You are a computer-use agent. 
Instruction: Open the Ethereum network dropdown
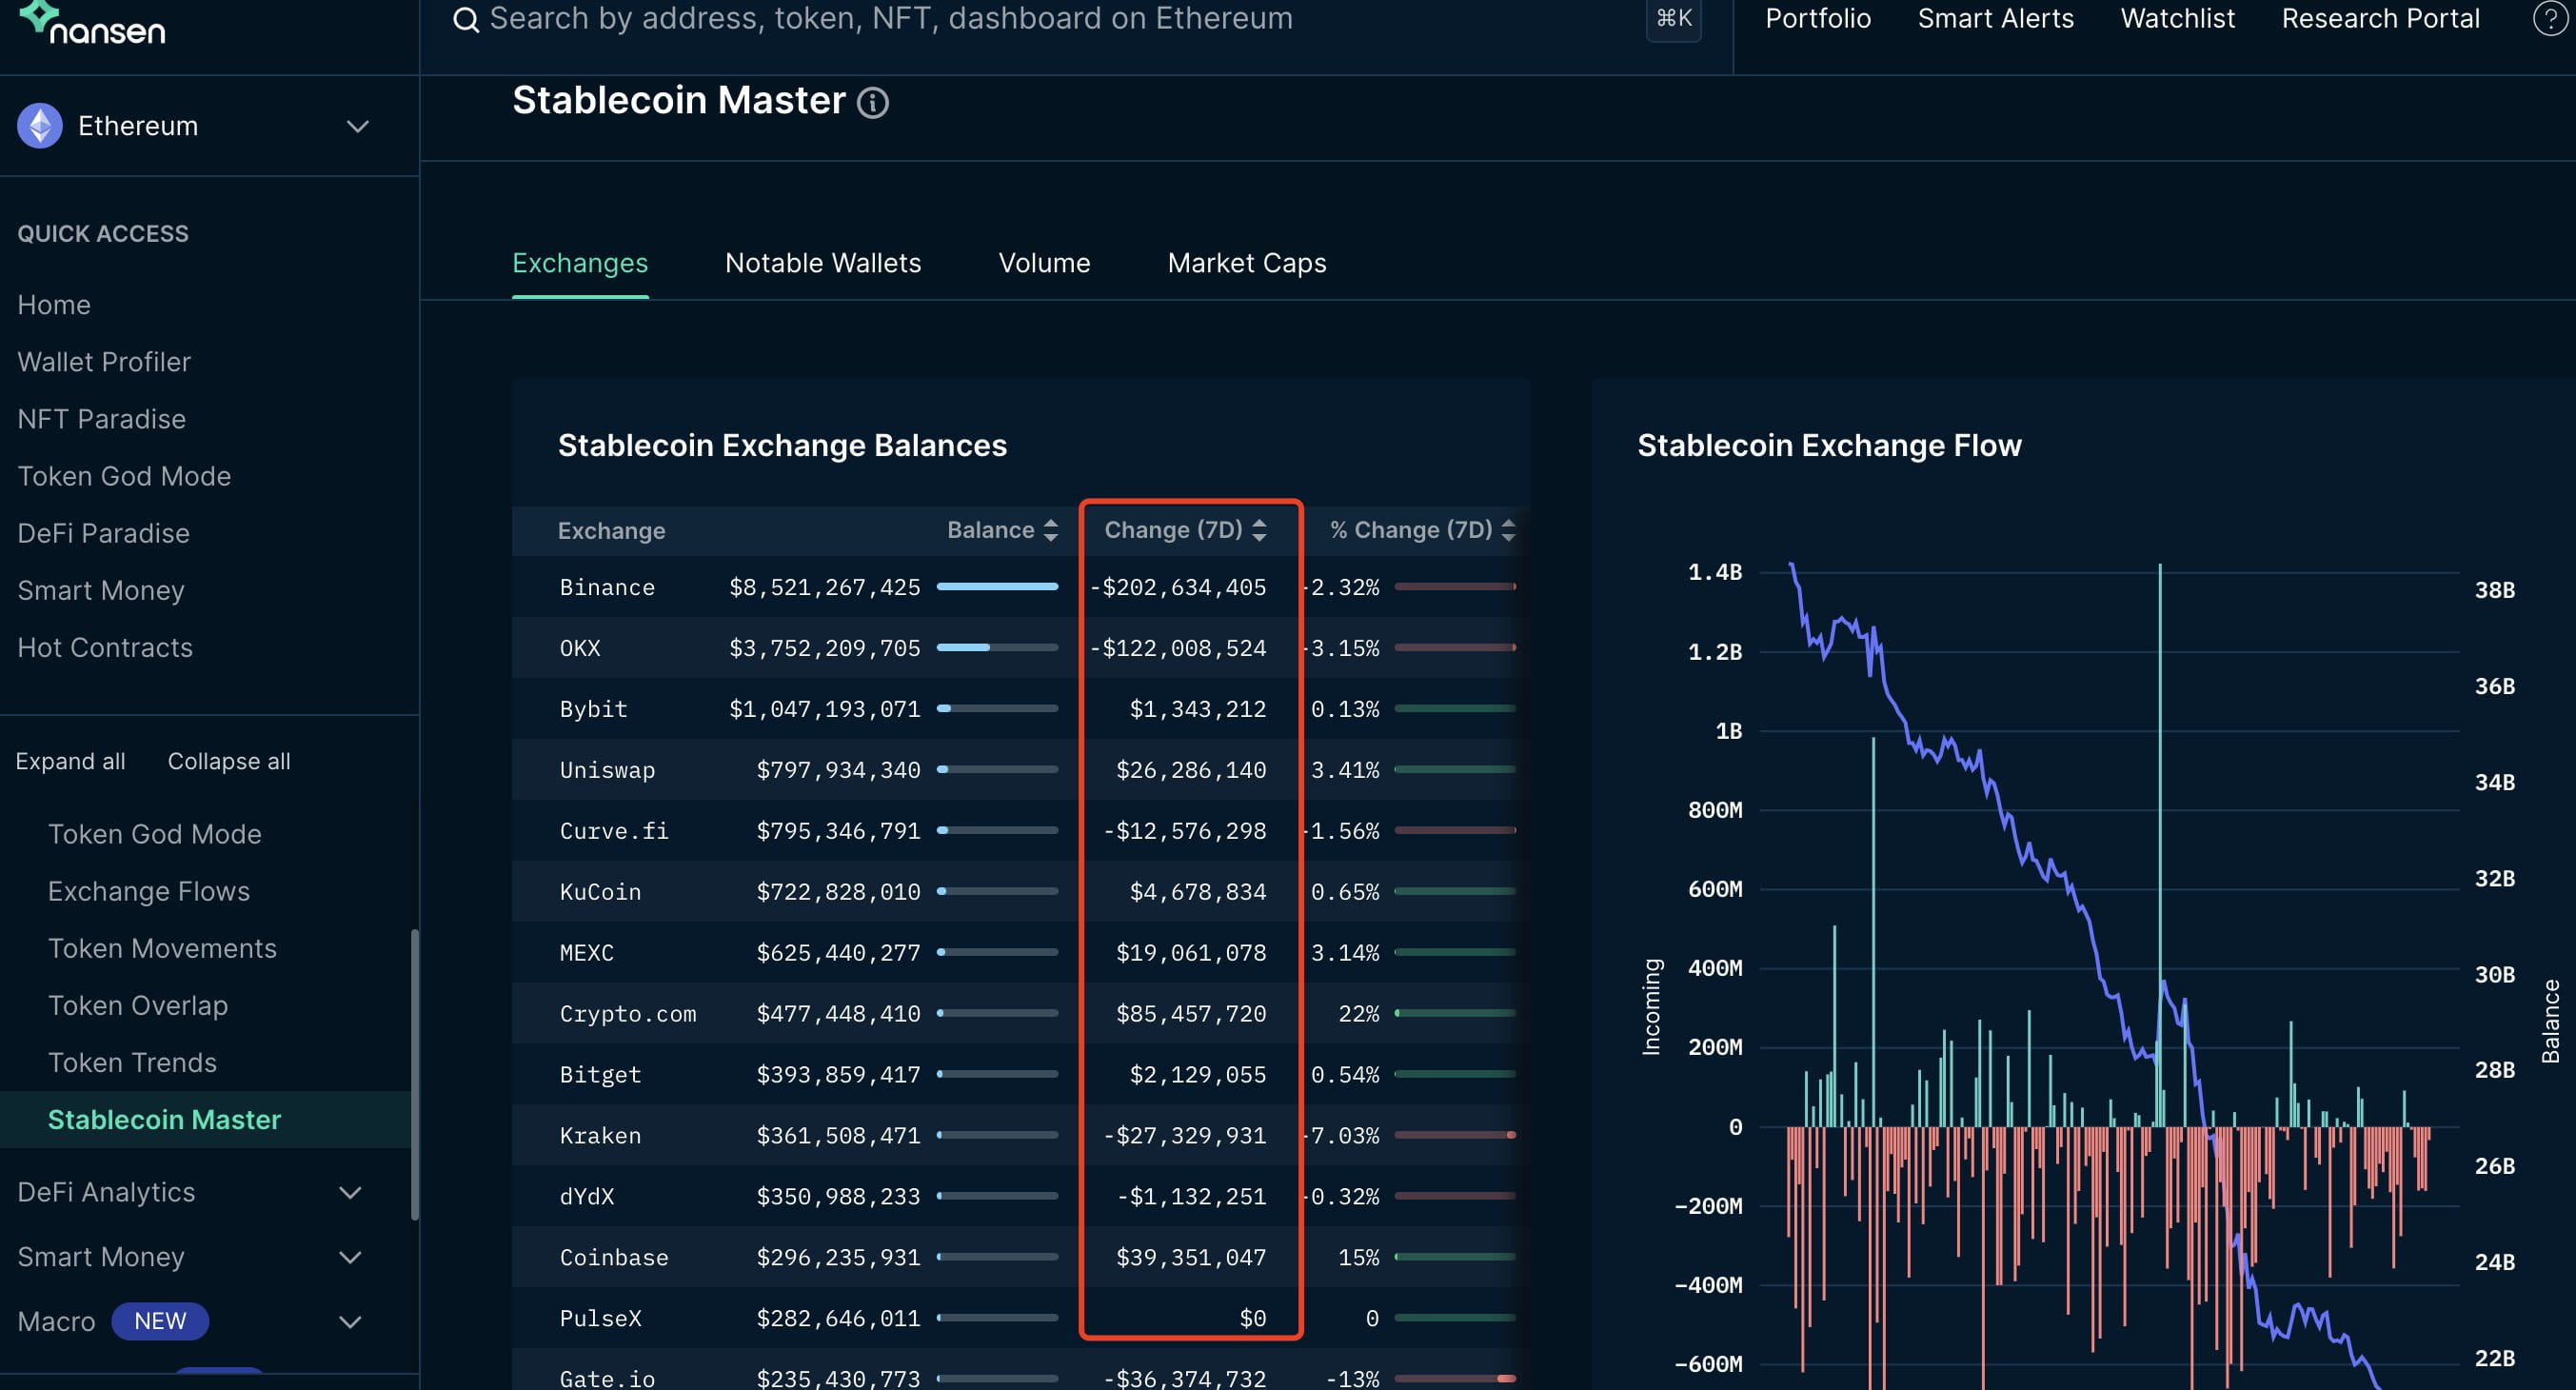pyautogui.click(x=357, y=126)
